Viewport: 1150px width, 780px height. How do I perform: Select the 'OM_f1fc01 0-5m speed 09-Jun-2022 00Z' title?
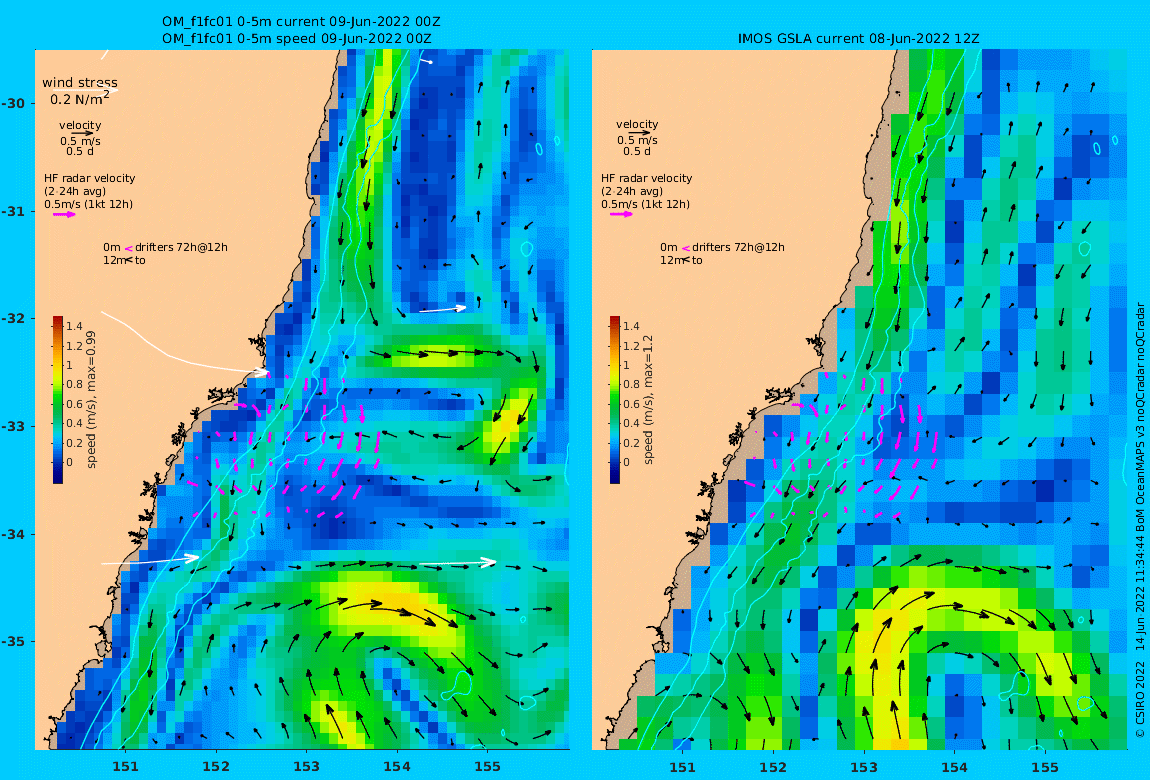tap(296, 39)
